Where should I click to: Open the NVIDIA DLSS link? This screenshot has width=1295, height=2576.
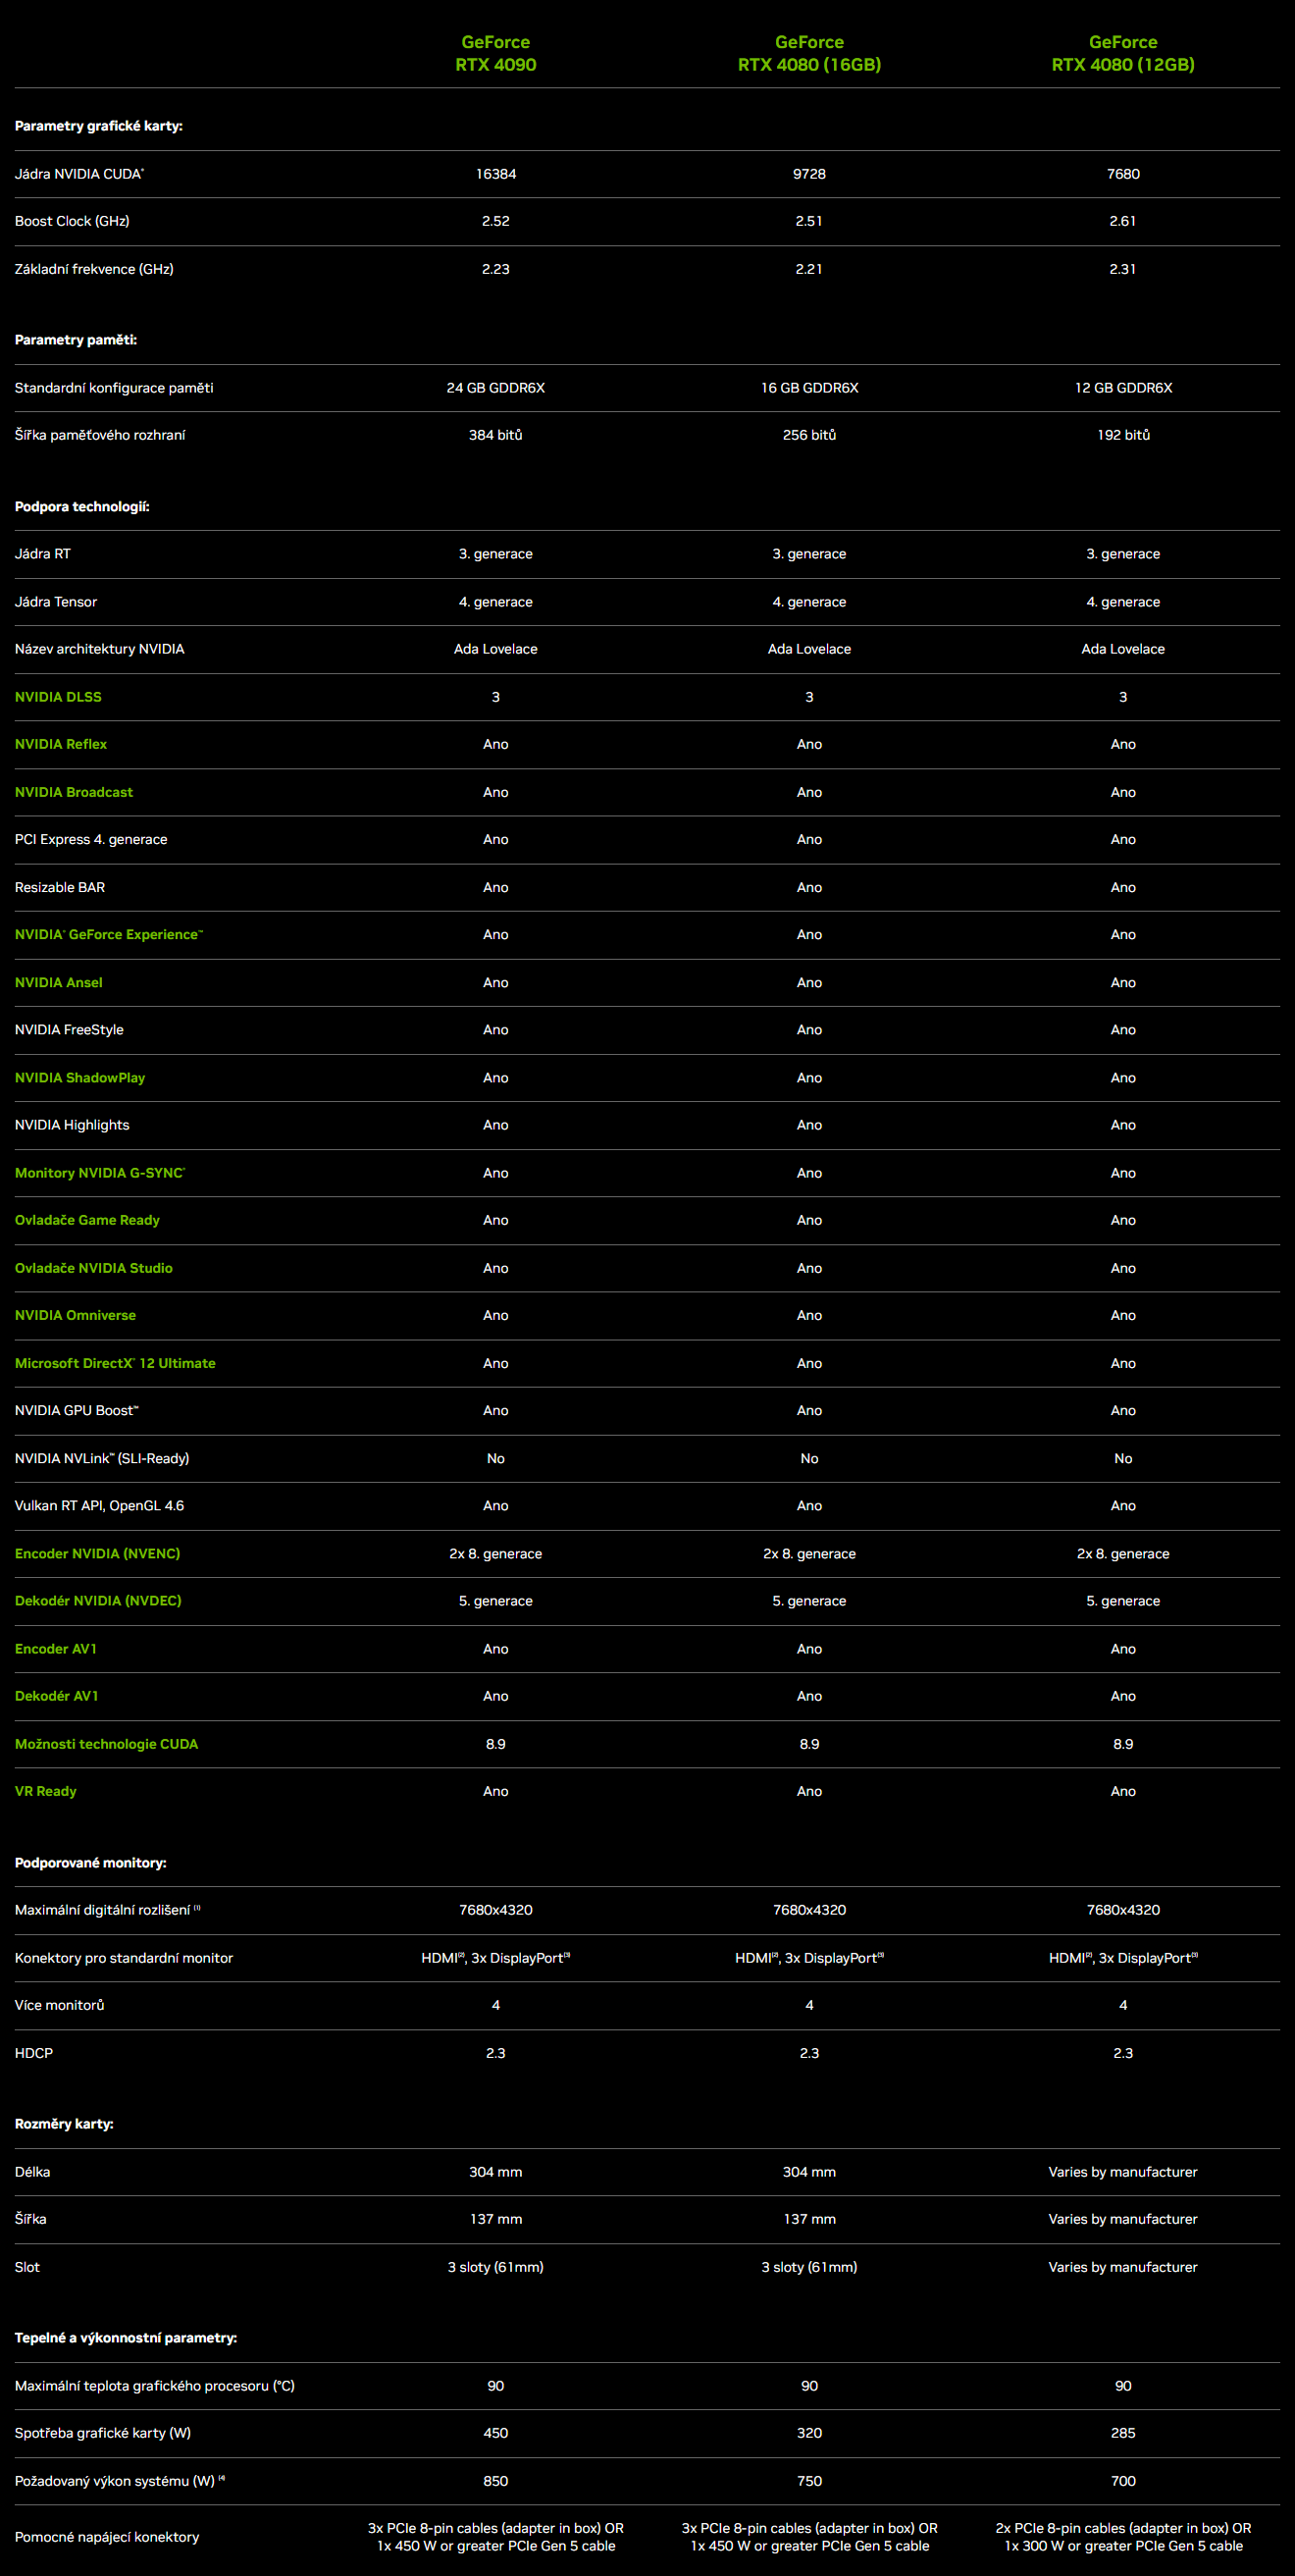point(58,697)
